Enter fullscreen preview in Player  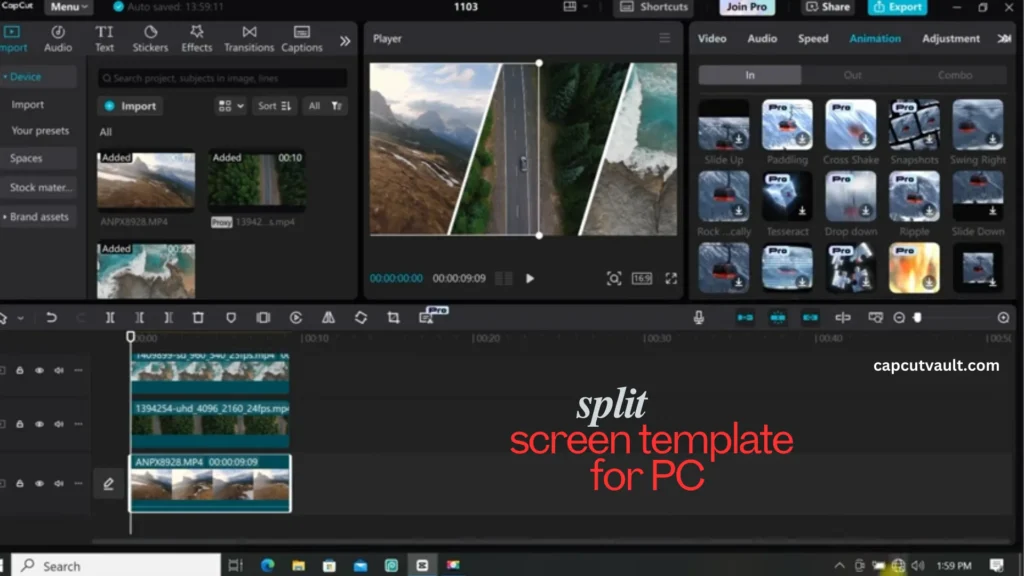[x=671, y=278]
